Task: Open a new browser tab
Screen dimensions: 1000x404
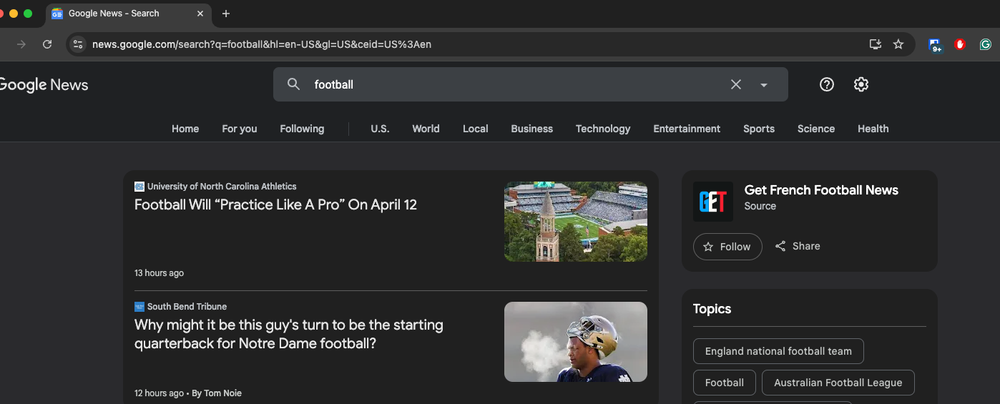Action: pyautogui.click(x=226, y=14)
